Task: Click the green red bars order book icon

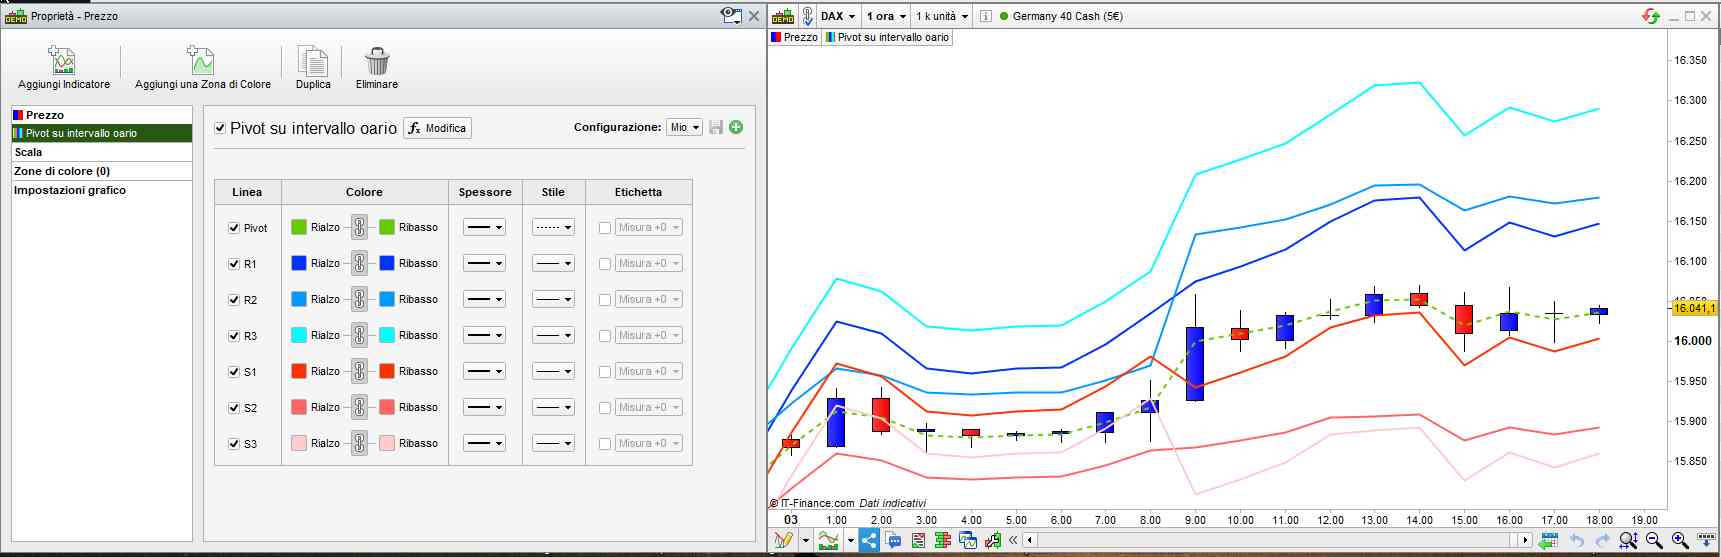Action: click(x=943, y=540)
